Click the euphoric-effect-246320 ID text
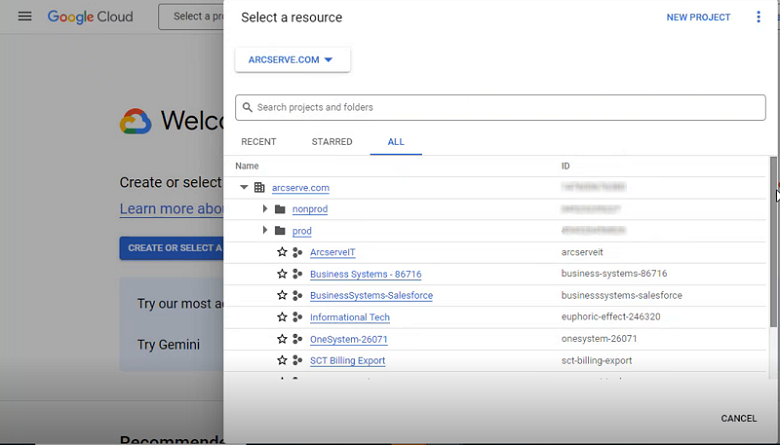 (x=610, y=317)
